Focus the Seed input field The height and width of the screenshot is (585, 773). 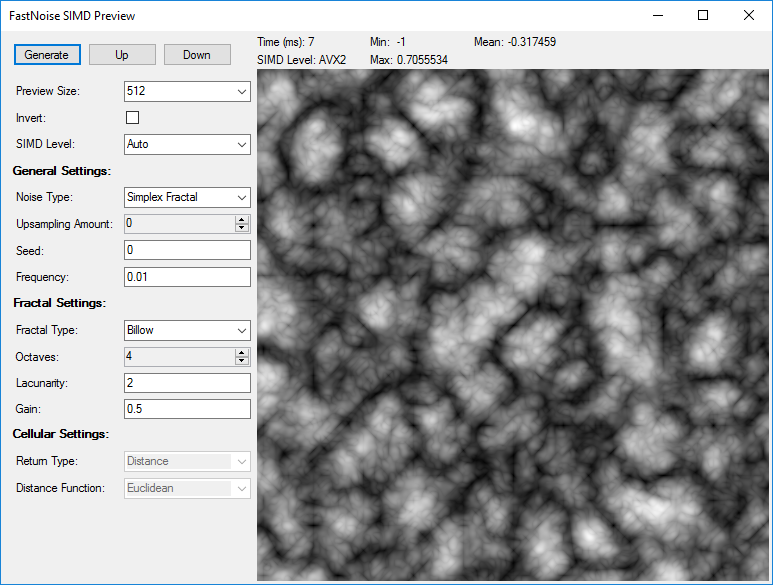(x=187, y=250)
